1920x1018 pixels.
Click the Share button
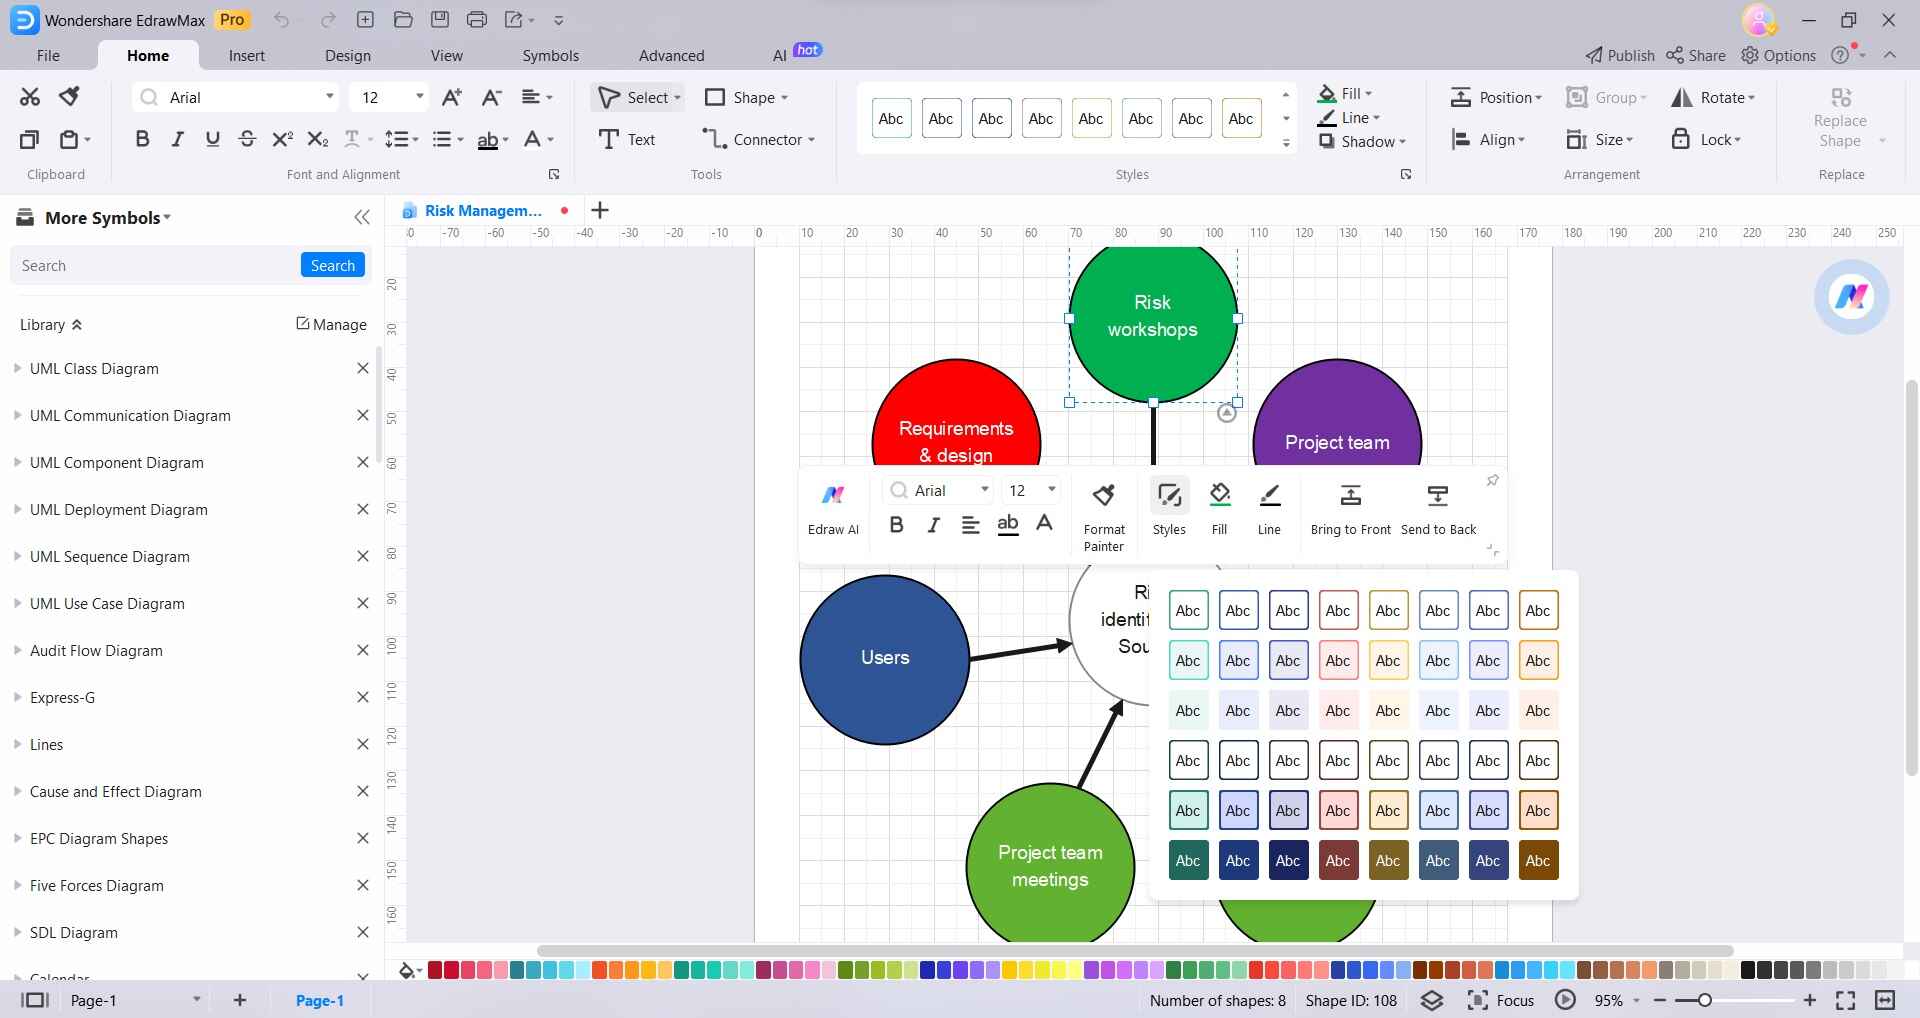pyautogui.click(x=1696, y=55)
